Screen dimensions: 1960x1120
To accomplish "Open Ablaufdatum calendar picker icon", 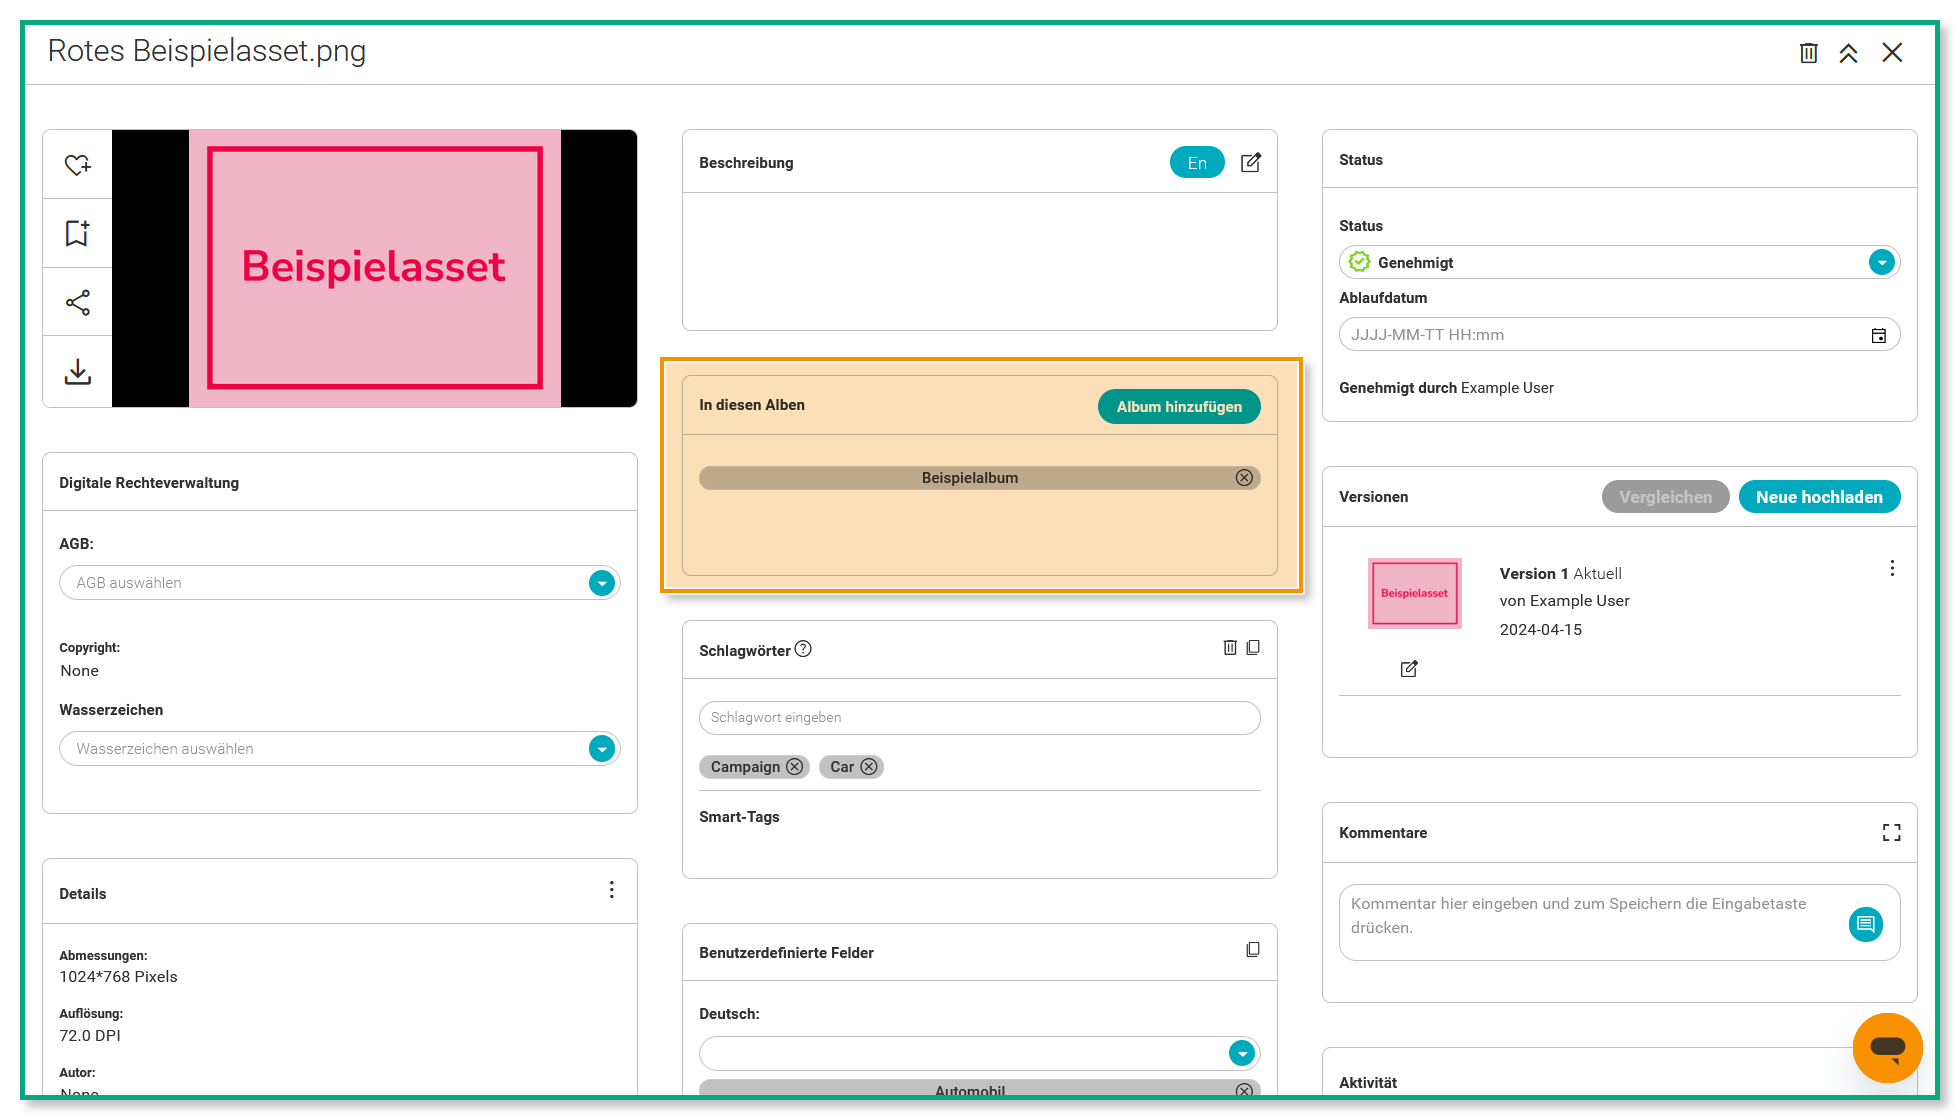I will 1879,335.
